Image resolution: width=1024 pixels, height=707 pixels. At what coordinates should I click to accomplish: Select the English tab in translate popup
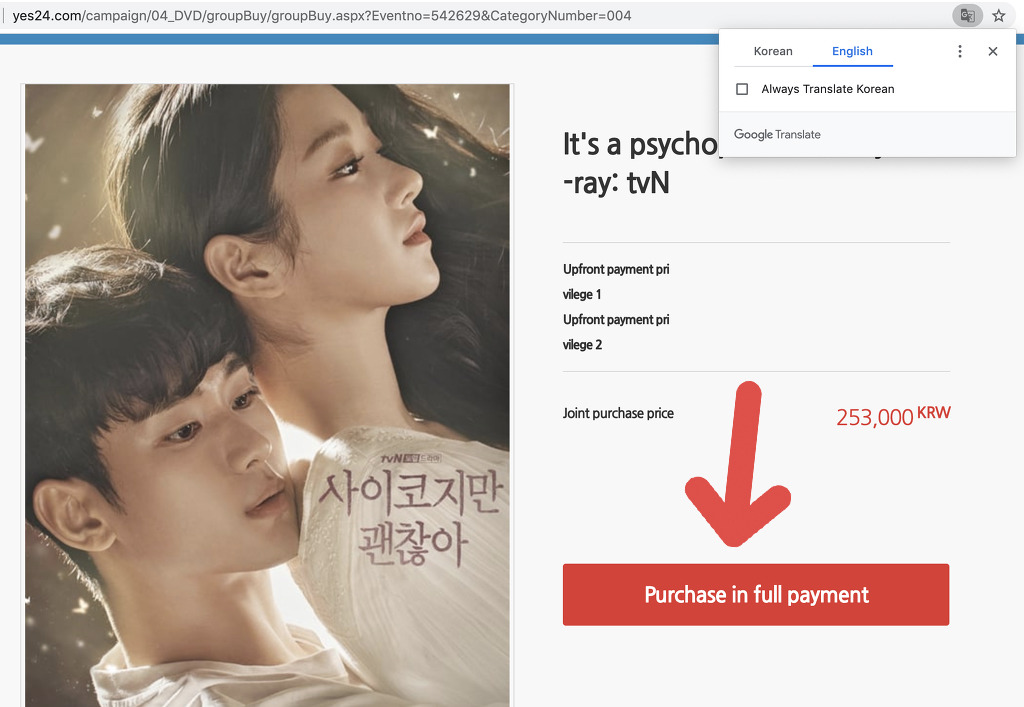tap(852, 51)
